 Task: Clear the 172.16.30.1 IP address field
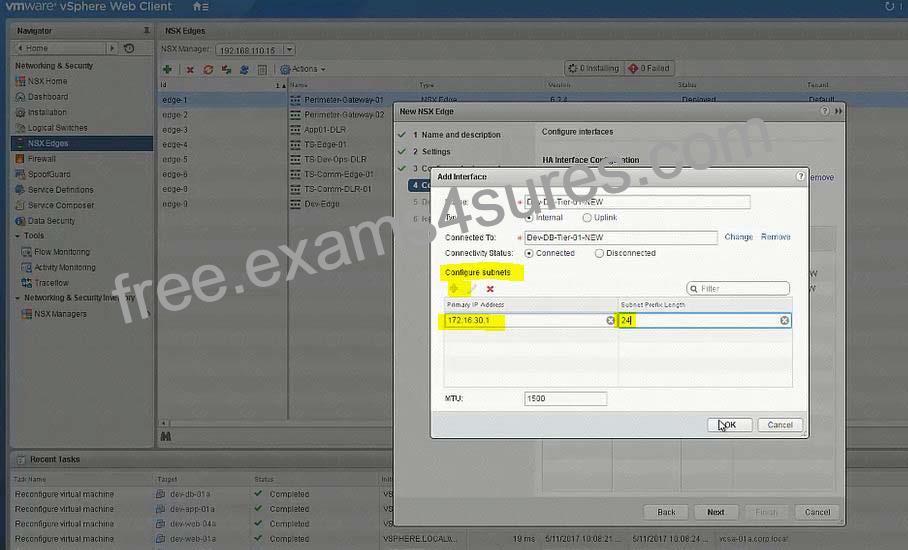[x=610, y=320]
